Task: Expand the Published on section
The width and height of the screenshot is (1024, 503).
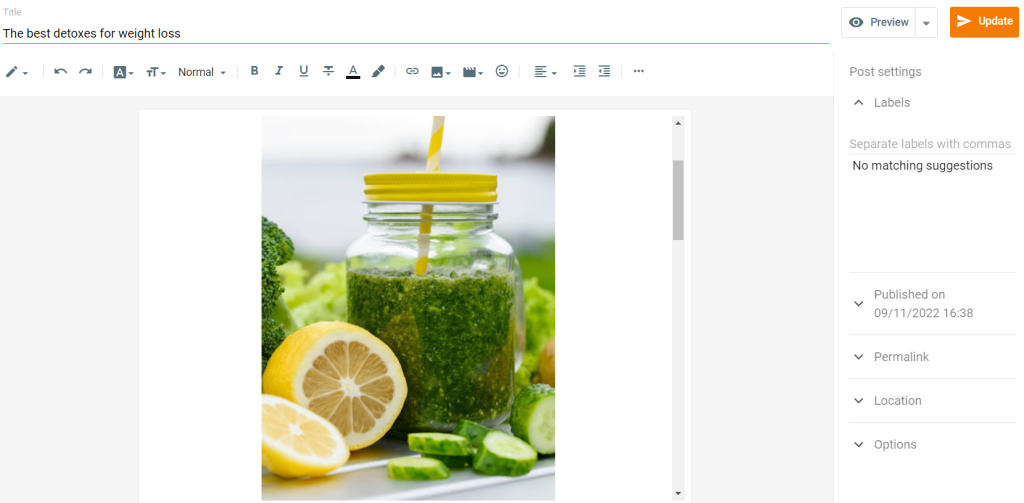Action: click(933, 304)
